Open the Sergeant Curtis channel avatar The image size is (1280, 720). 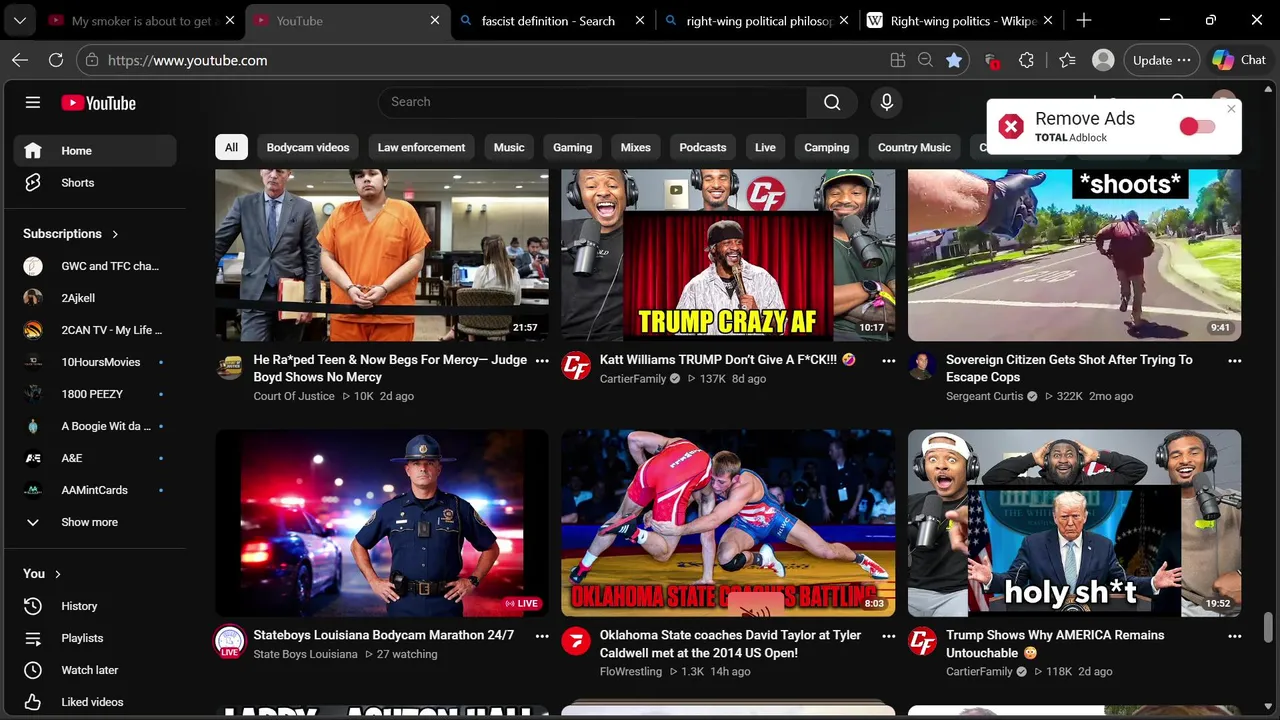(x=922, y=367)
